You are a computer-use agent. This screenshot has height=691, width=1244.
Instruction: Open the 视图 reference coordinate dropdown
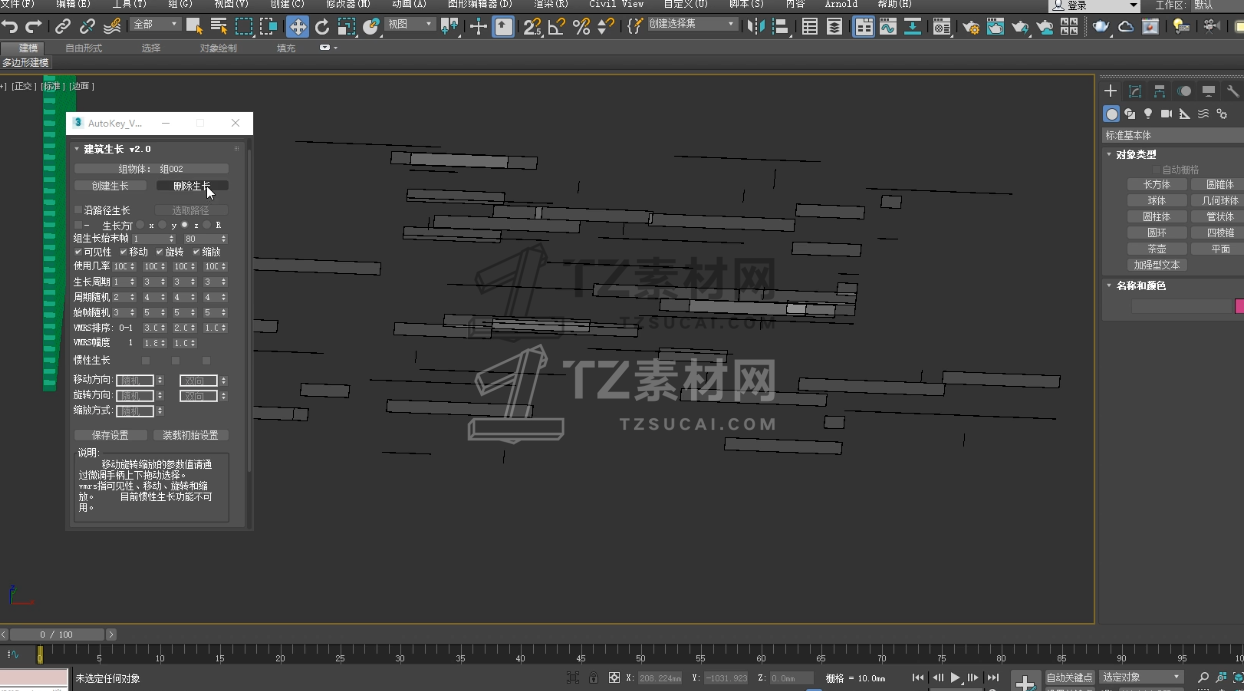point(410,24)
